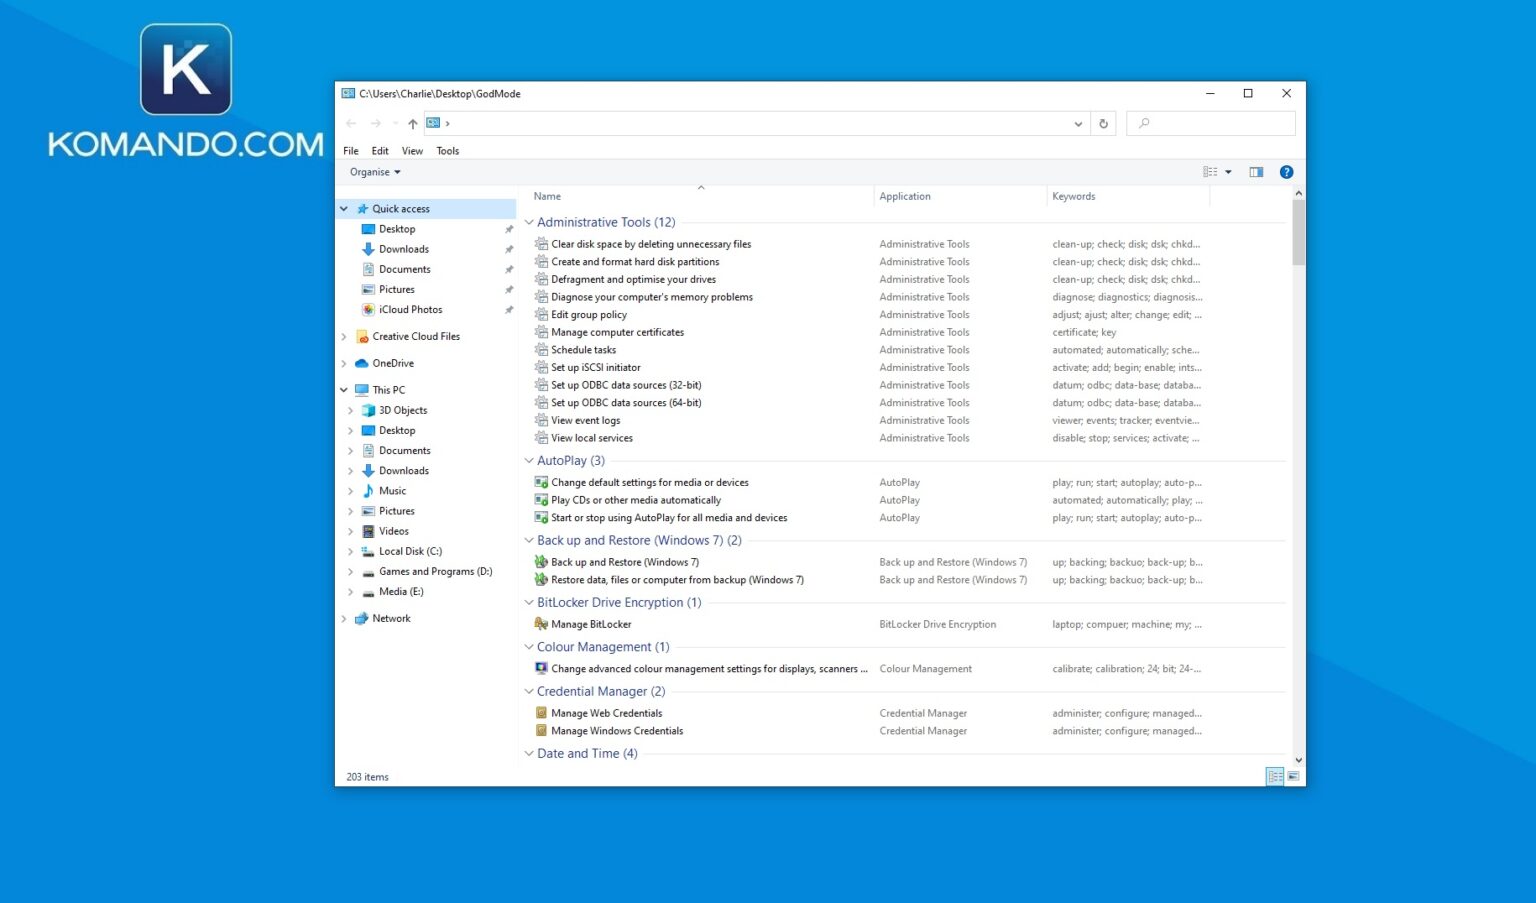
Task: Unpin iCloud Photos from Quick access
Action: pos(509,309)
